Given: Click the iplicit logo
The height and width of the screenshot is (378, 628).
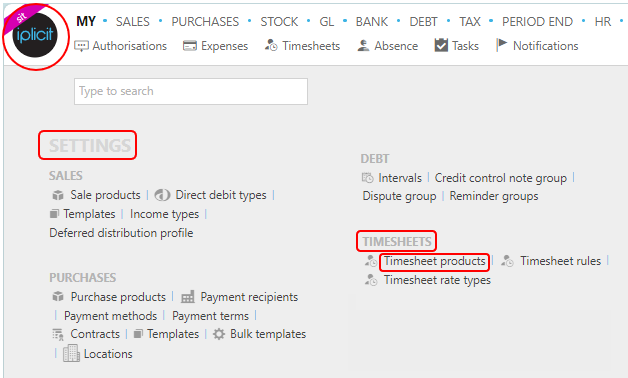Looking at the screenshot, I should point(35,35).
